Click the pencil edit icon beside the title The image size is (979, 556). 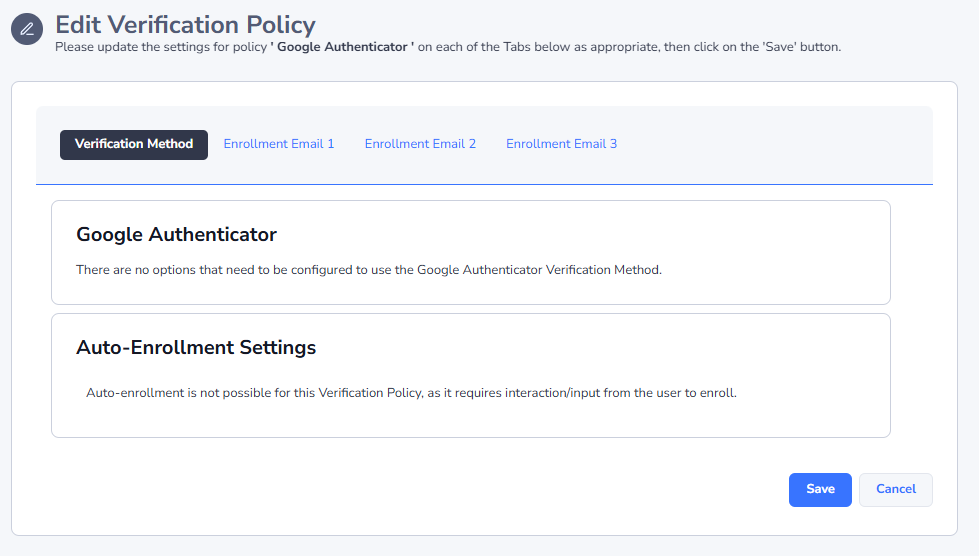(27, 29)
